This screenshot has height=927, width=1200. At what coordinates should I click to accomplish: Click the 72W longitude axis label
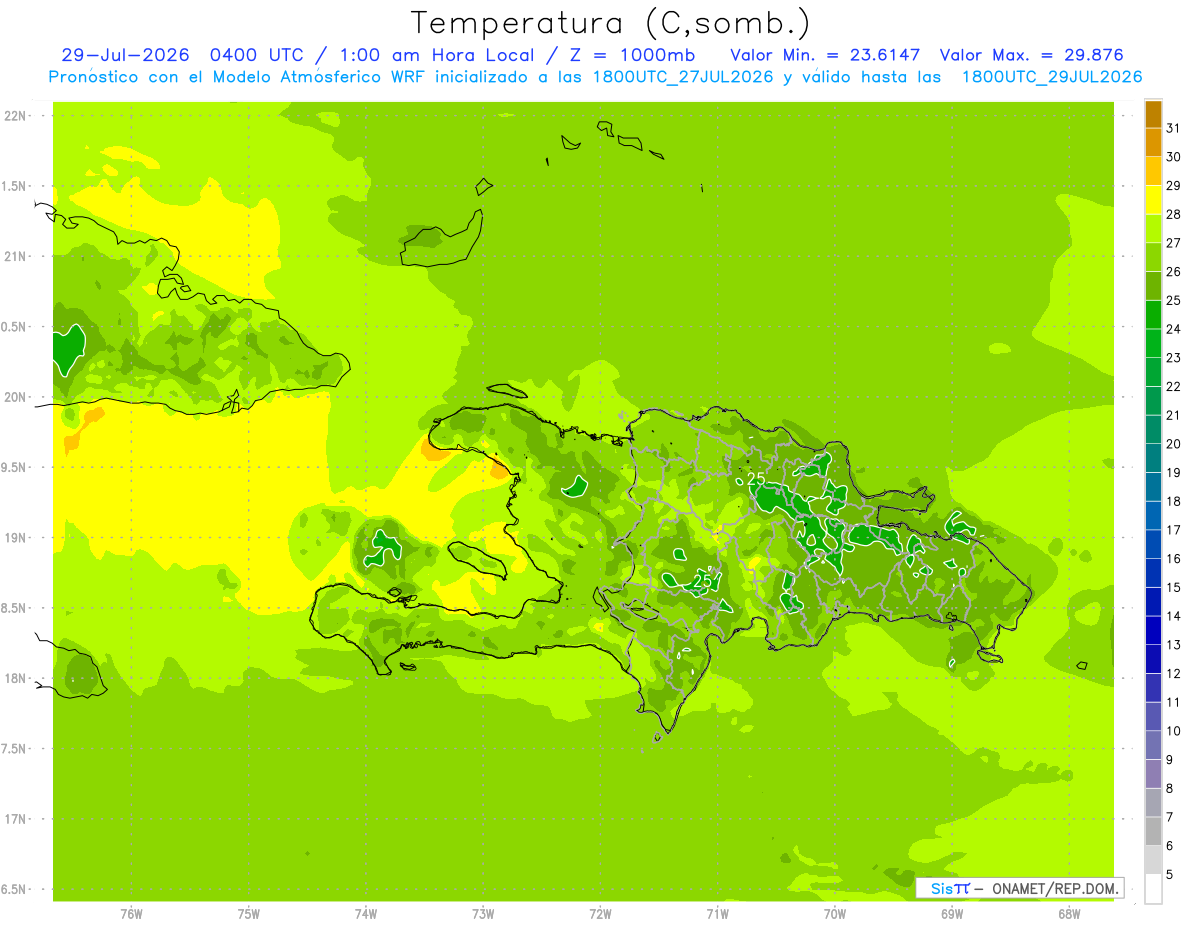coord(600,913)
